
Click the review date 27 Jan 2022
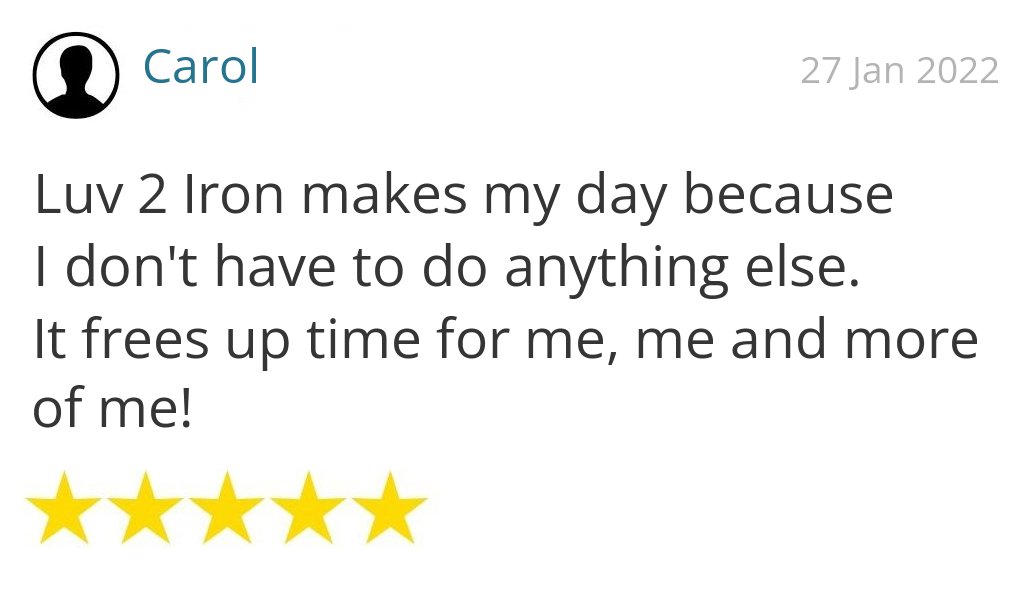pyautogui.click(x=899, y=71)
